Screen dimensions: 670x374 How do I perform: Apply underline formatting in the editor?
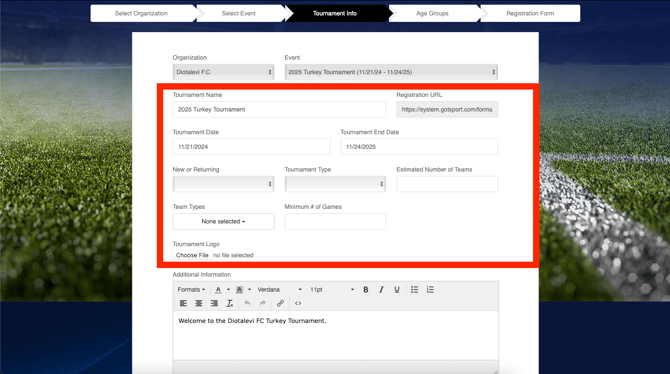tap(397, 290)
